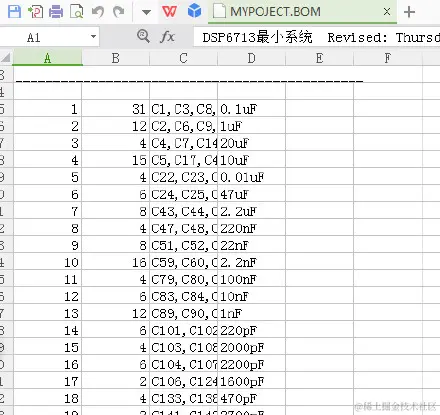This screenshot has width=440, height=415.
Task: Click cell containing C106,C124
Action: click(183, 381)
